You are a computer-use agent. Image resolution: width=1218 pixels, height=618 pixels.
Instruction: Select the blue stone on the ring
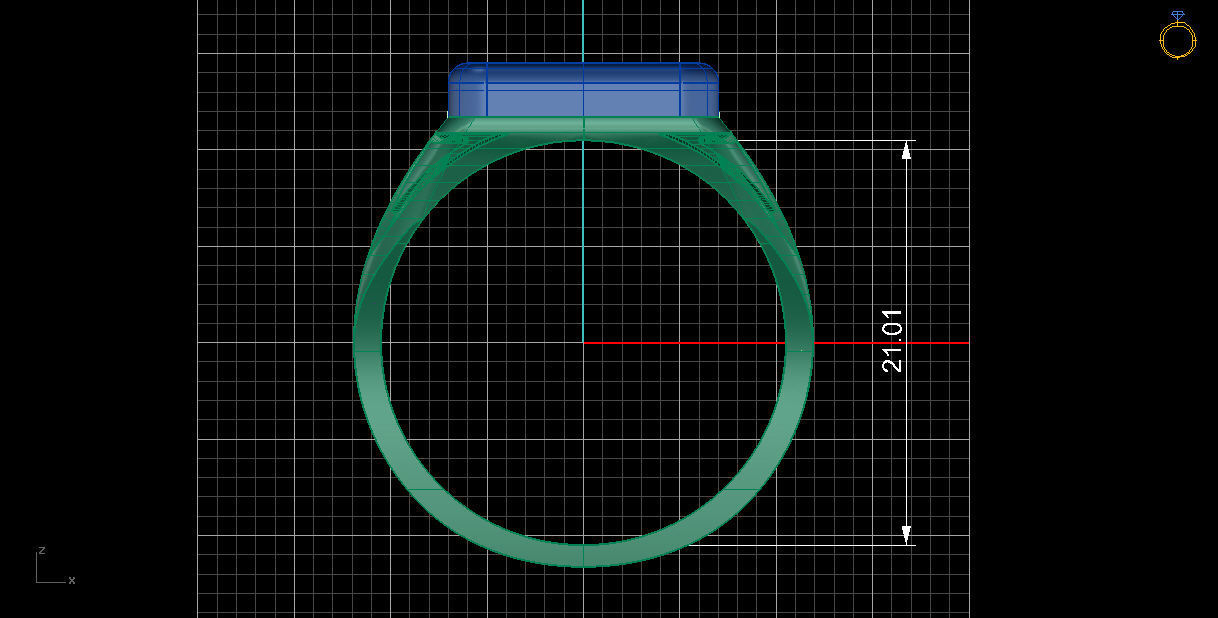pos(583,90)
